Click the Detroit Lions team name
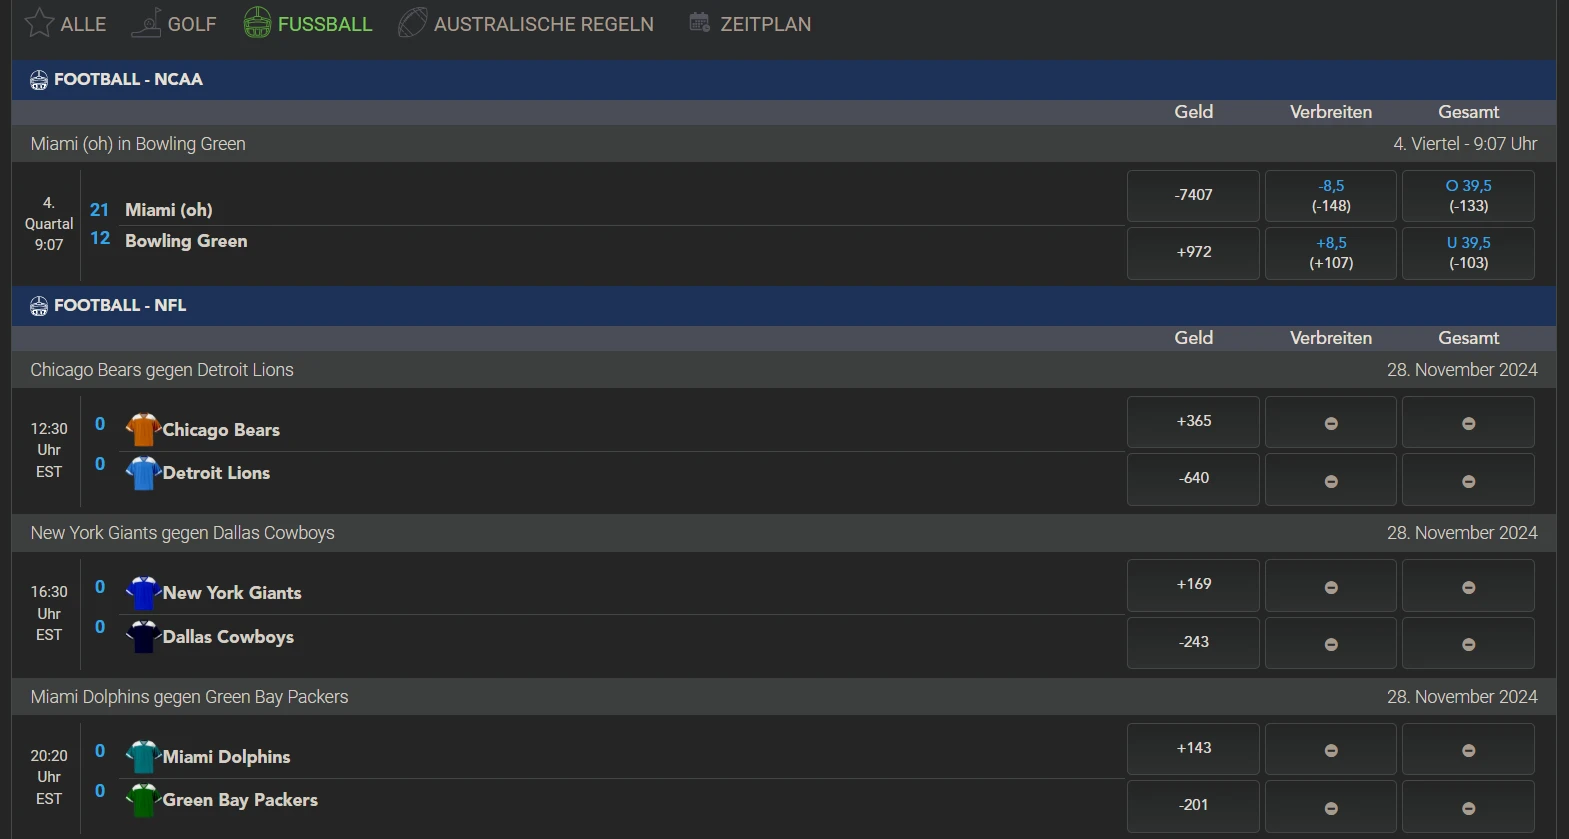Screen dimensions: 1569x839 point(216,473)
